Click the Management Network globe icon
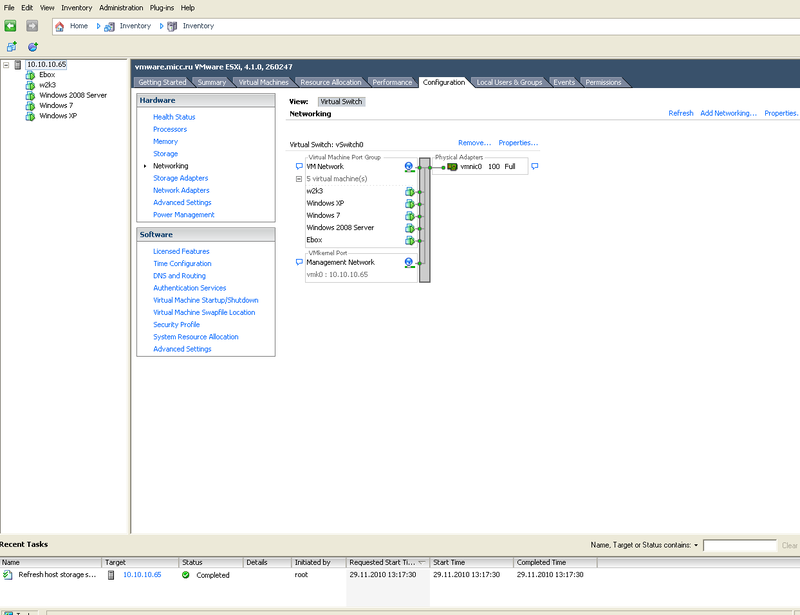 (x=409, y=262)
